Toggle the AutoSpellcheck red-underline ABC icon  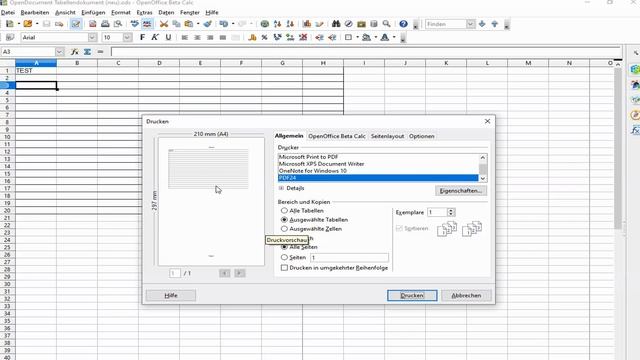click(x=147, y=24)
